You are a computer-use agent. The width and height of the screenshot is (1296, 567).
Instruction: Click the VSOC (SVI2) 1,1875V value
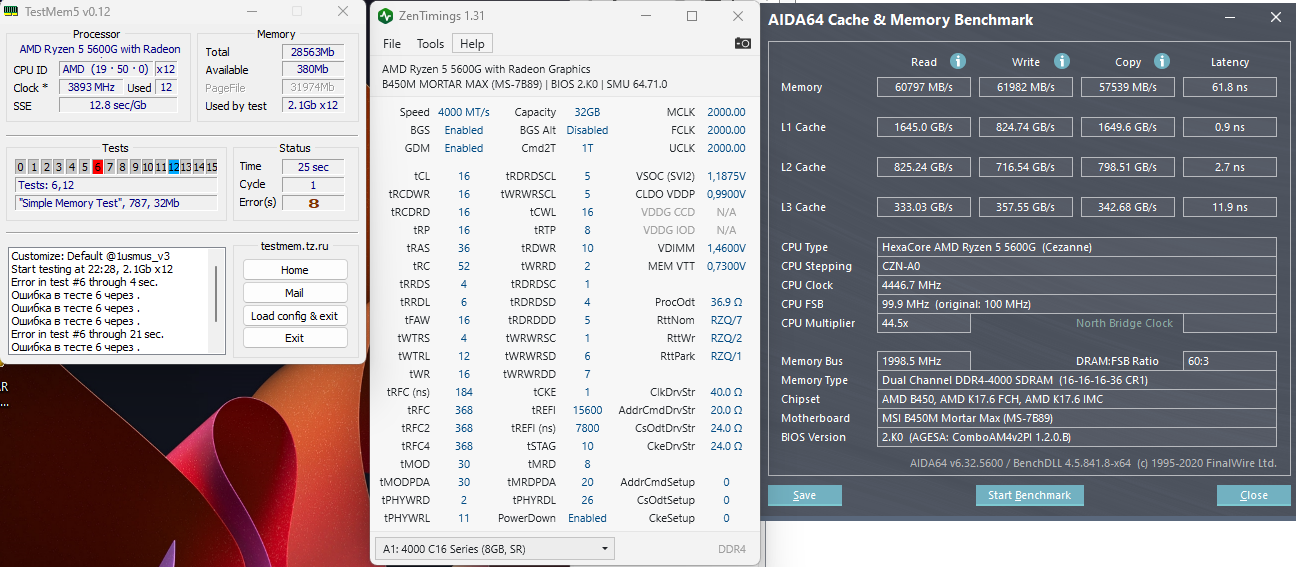coord(725,176)
